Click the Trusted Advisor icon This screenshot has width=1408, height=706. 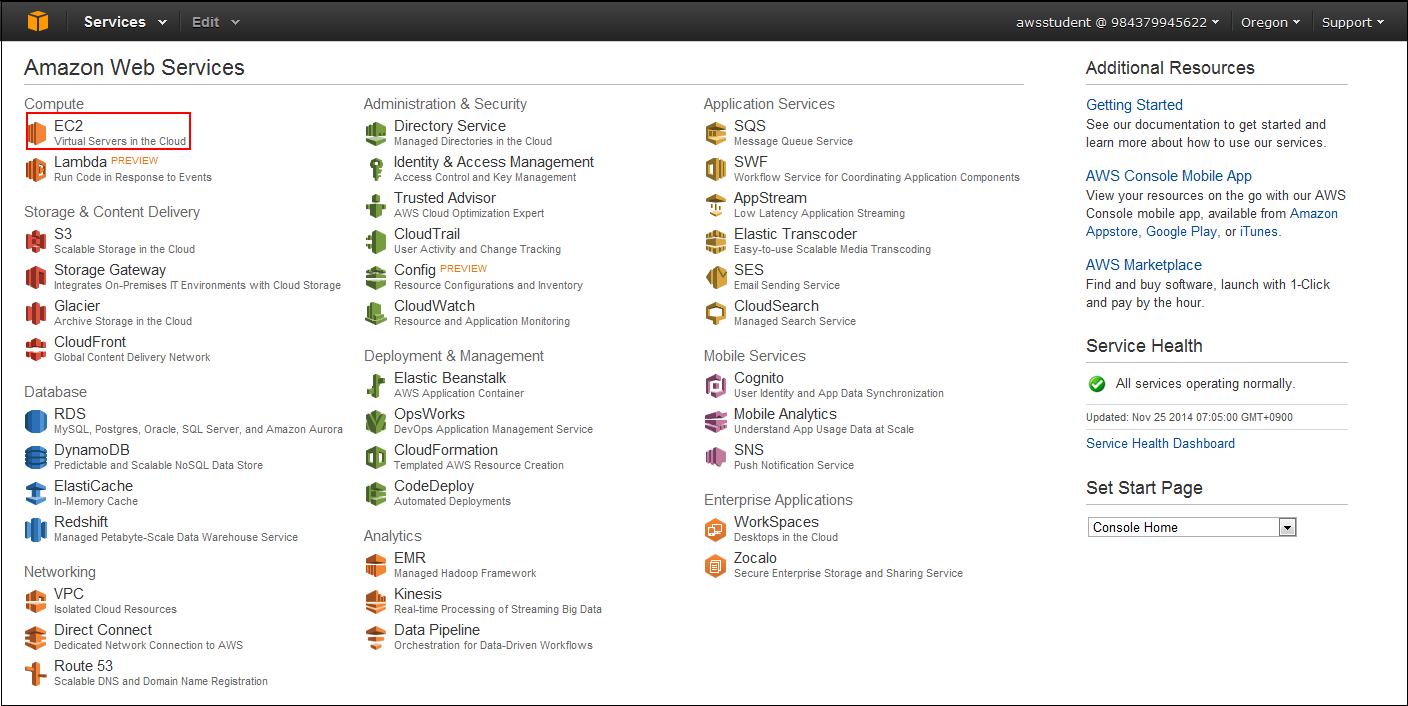coord(376,205)
